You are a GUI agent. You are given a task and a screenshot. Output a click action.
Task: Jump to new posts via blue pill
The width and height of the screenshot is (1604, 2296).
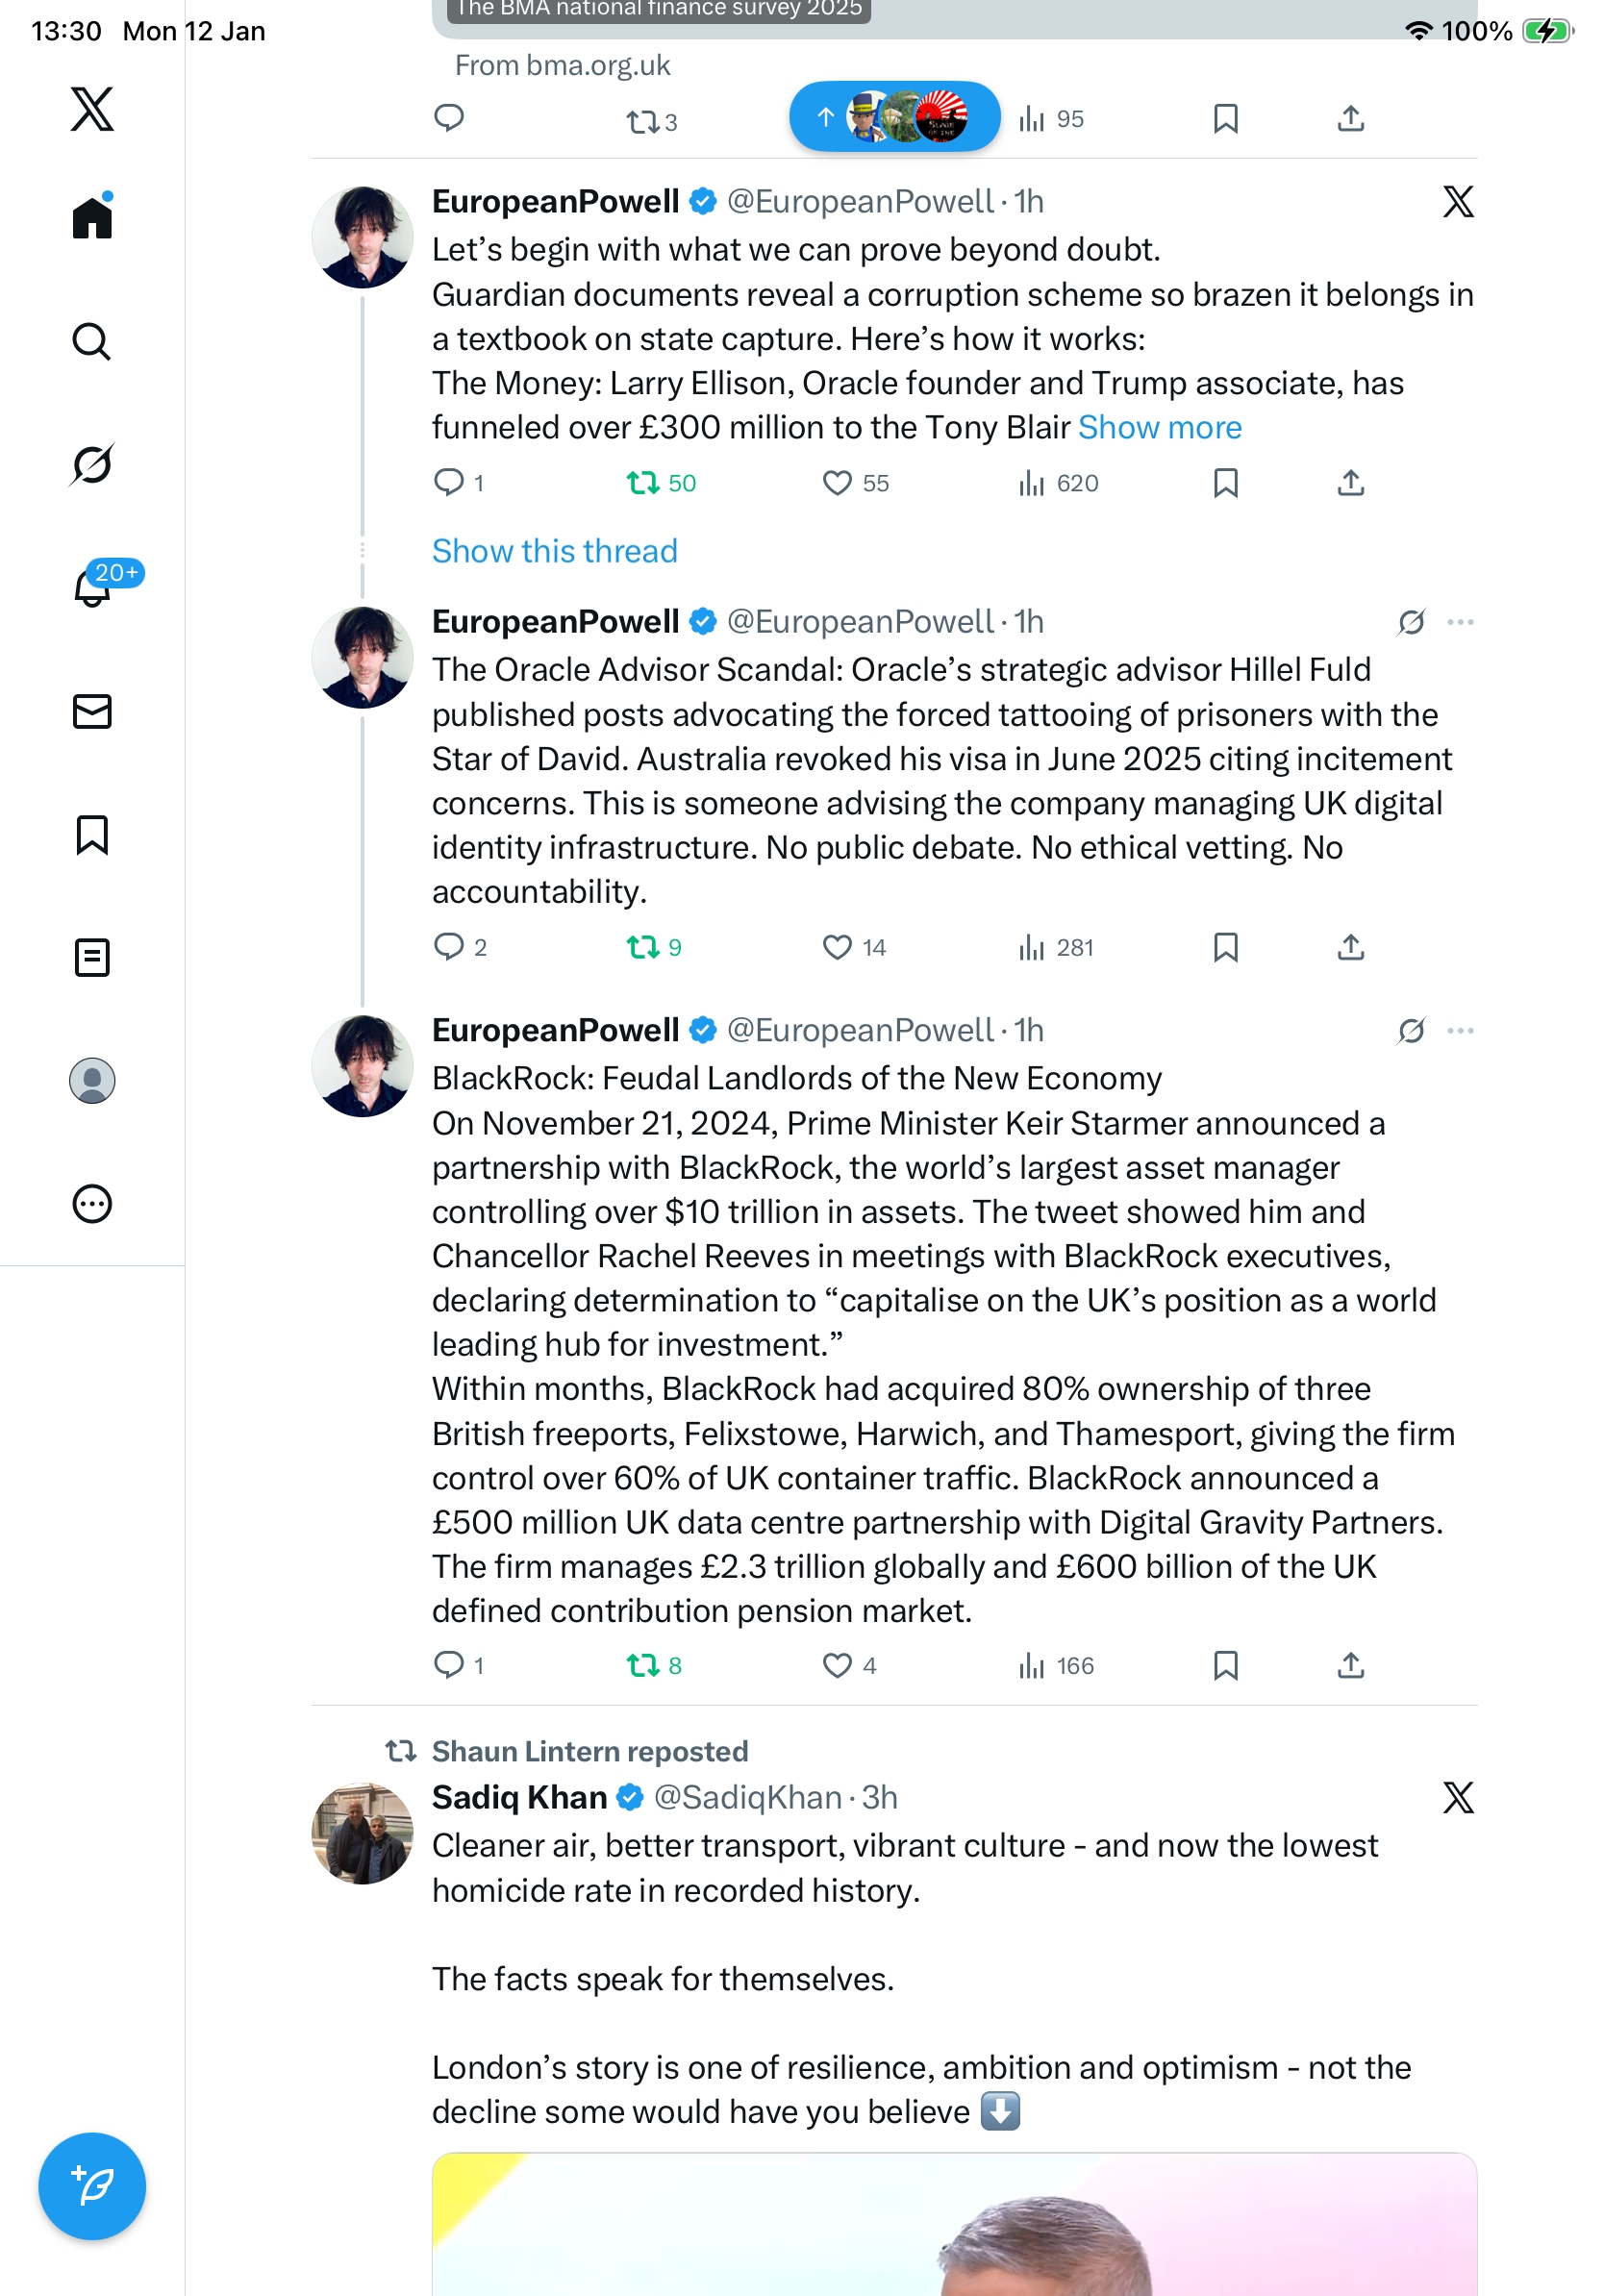tap(894, 117)
